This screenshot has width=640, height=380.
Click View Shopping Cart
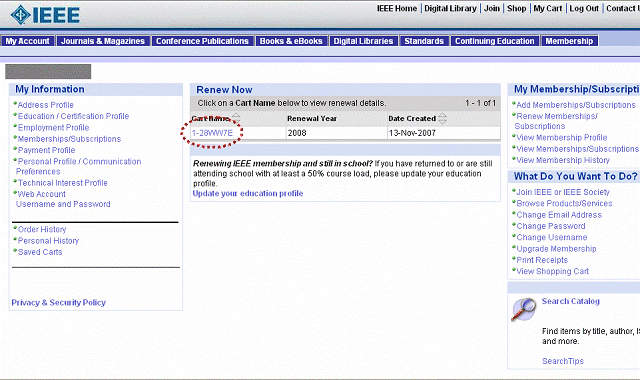[x=552, y=271]
